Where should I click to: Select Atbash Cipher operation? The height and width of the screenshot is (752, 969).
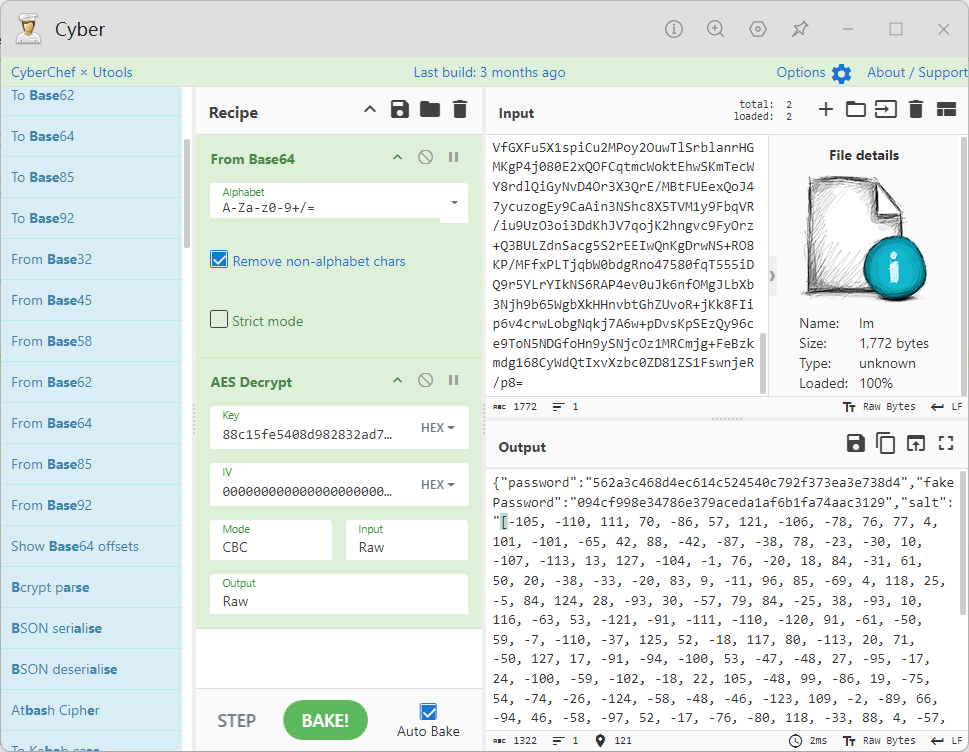(x=91, y=710)
